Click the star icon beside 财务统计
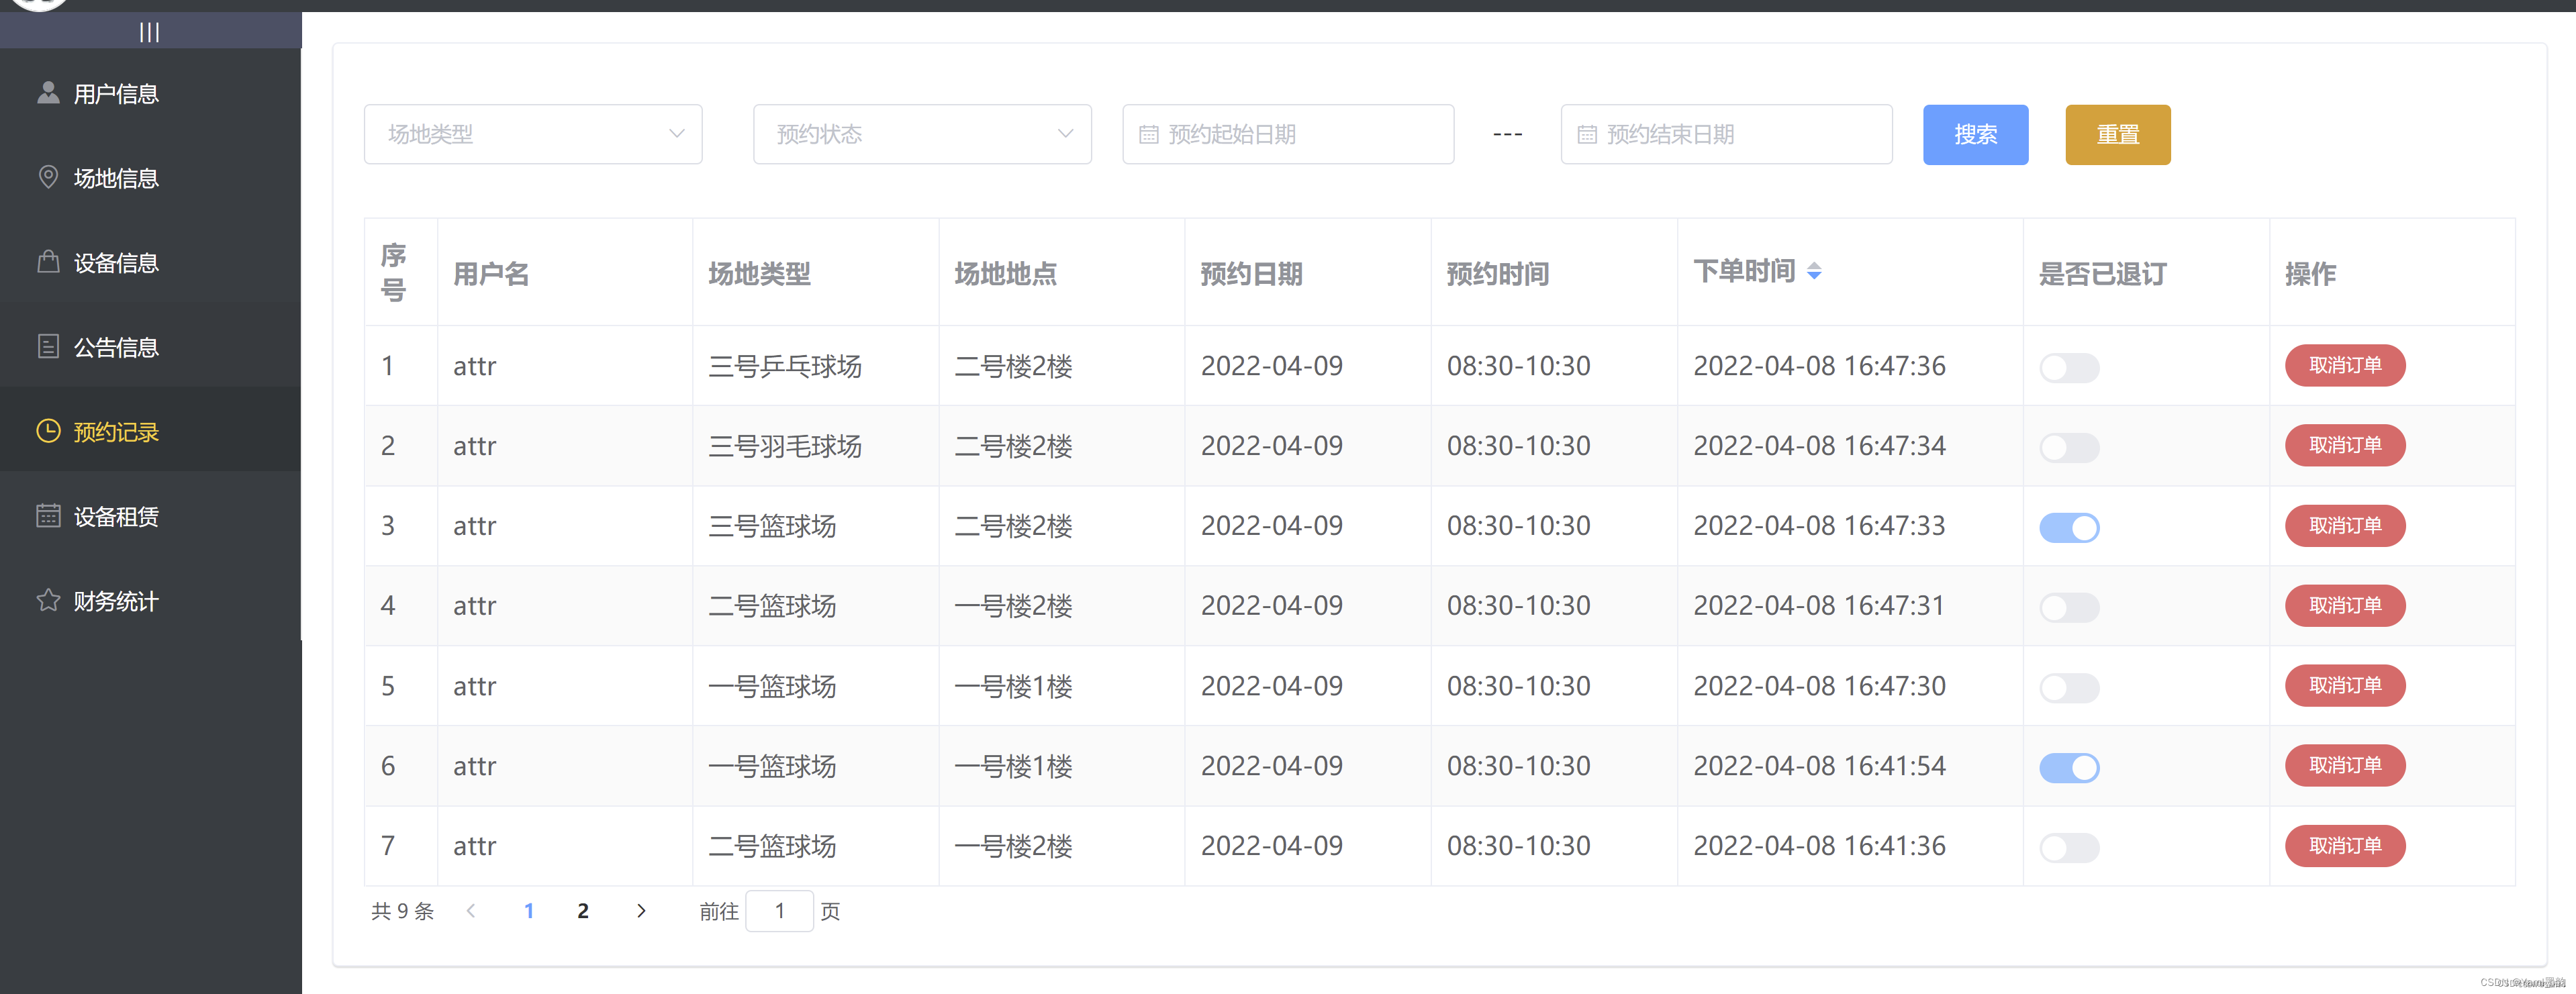Viewport: 2576px width, 994px height. pyautogui.click(x=48, y=600)
